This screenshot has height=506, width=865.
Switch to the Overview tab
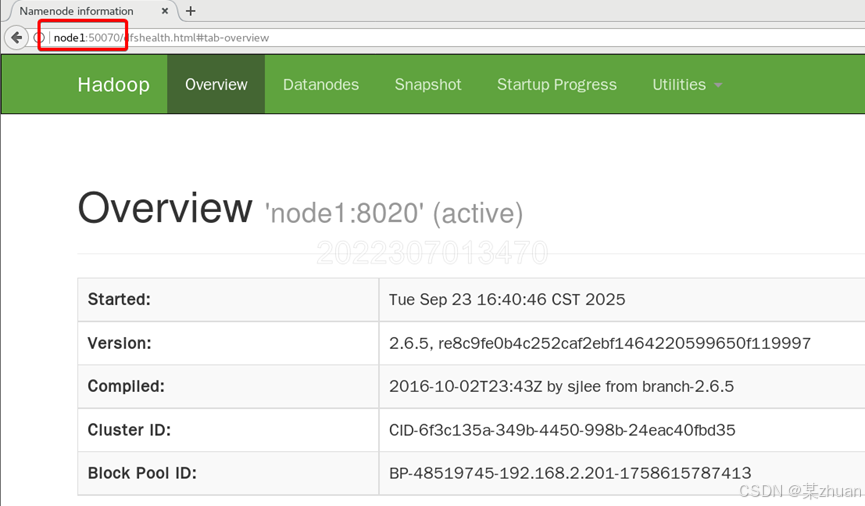[216, 84]
